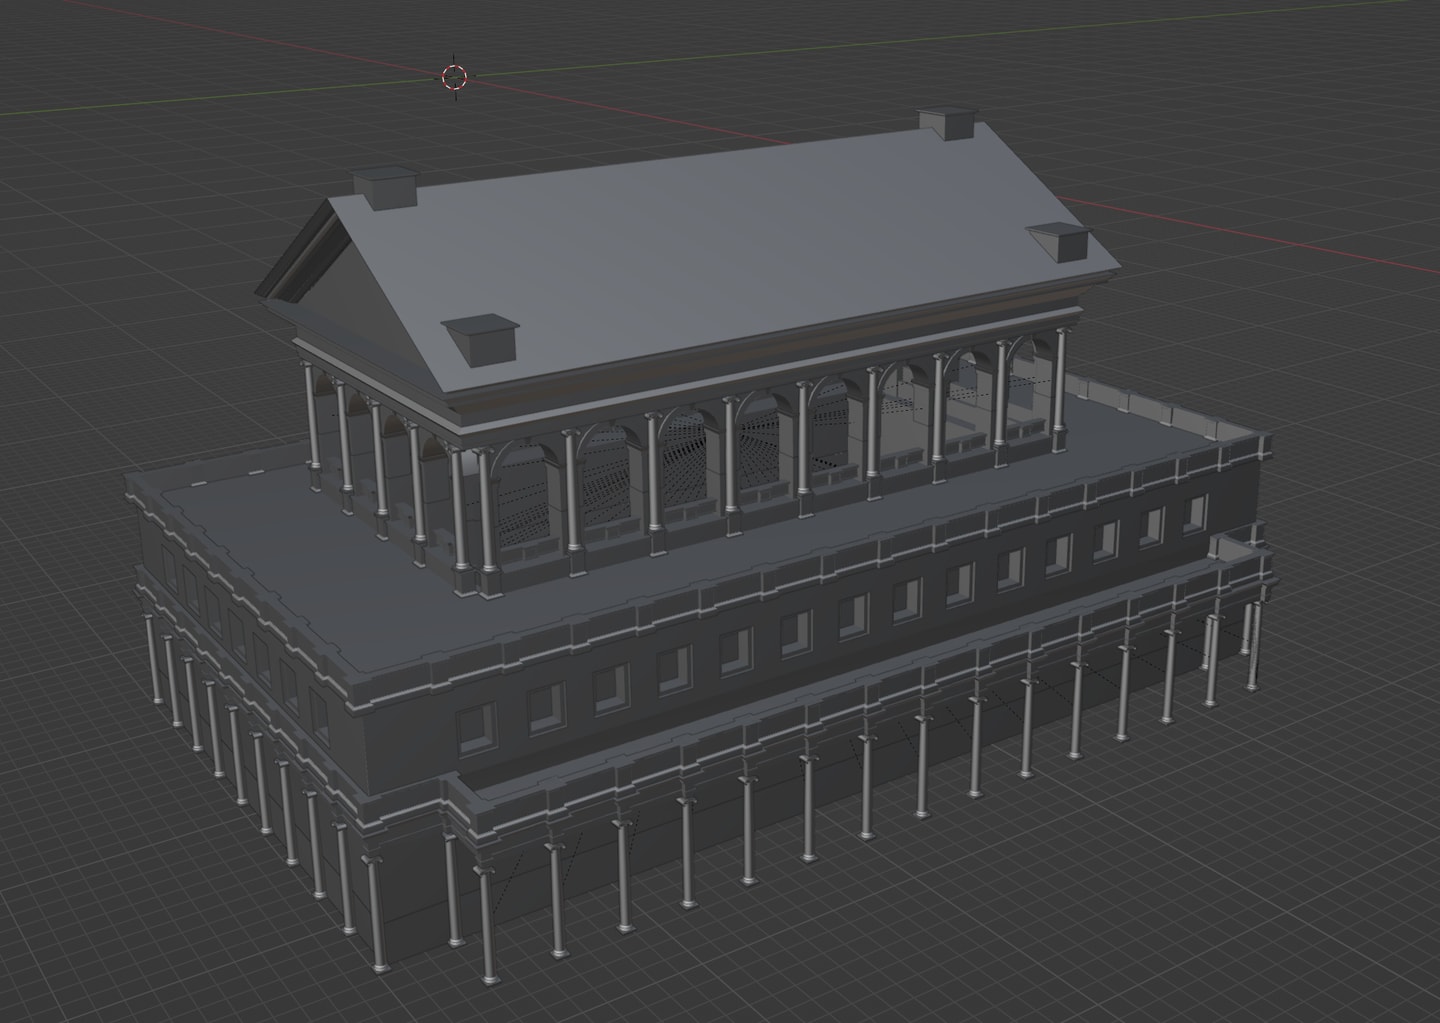Click the red-white 3D cursor crosshair
Viewport: 1440px width, 1023px height.
pos(454,77)
